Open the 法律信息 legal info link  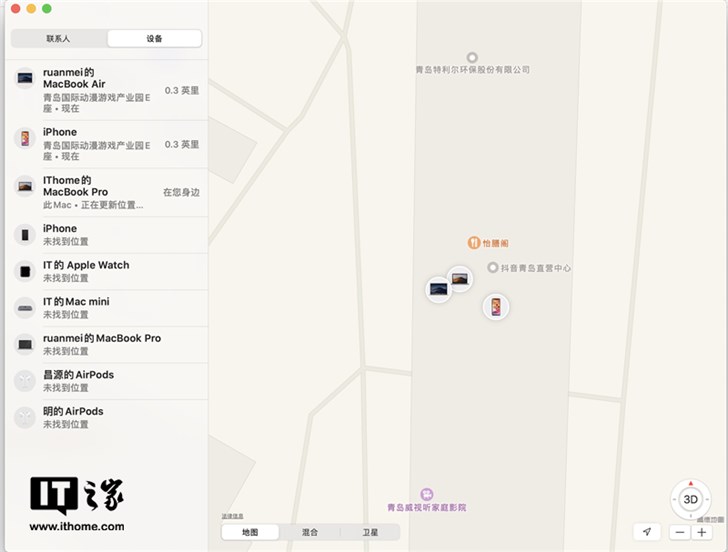click(232, 516)
